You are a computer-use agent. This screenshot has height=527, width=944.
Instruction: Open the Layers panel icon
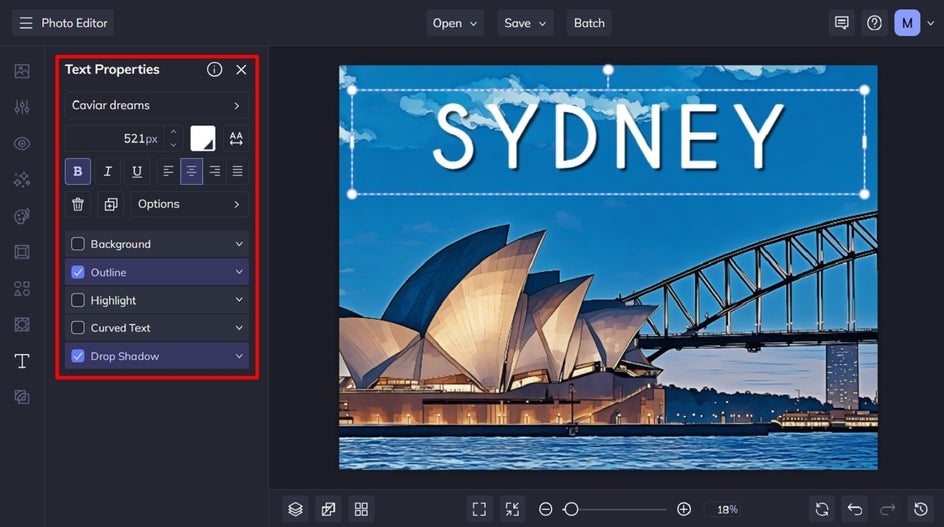[296, 510]
